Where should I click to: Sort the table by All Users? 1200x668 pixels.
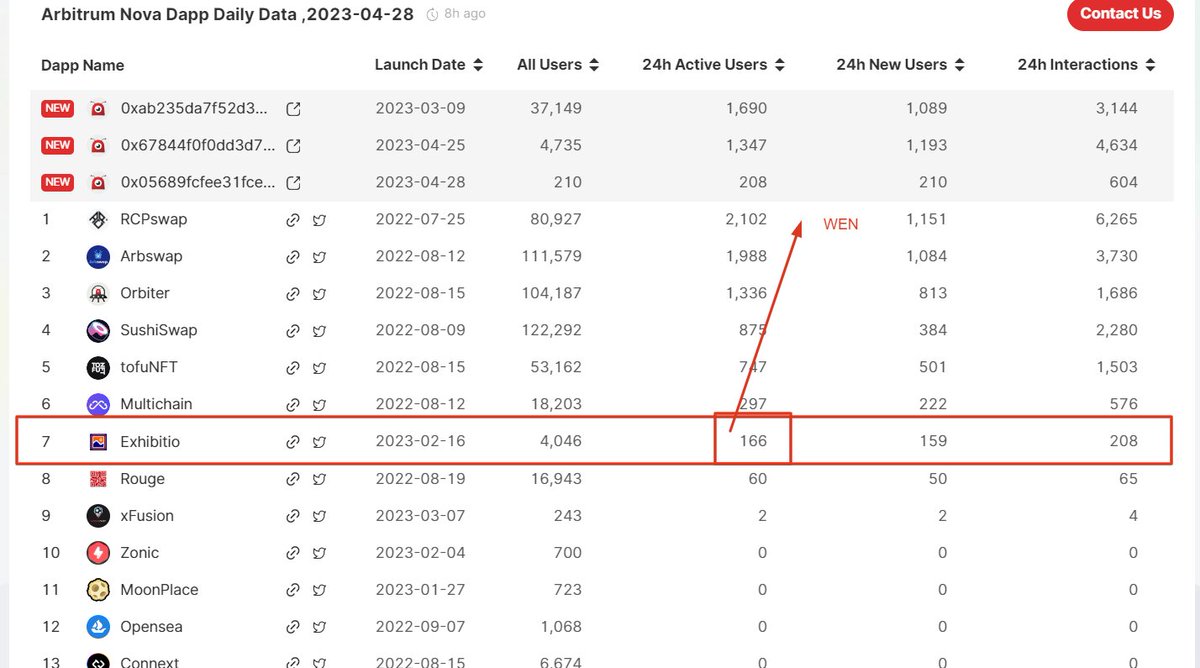click(x=595, y=63)
